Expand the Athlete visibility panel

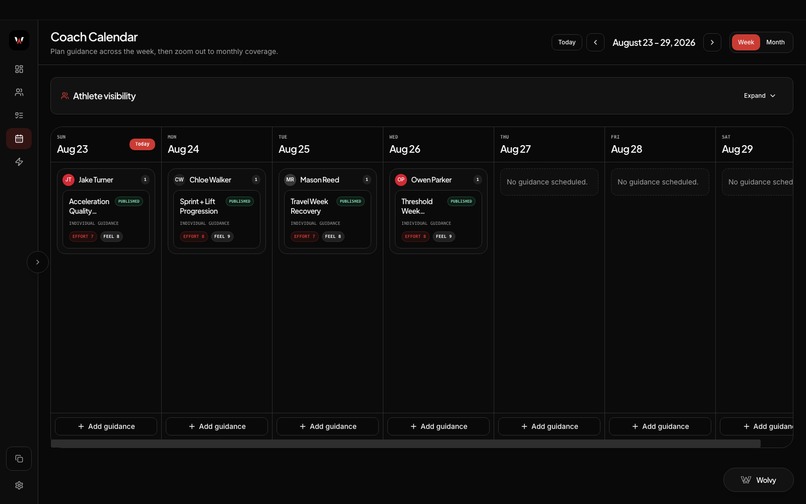point(759,96)
